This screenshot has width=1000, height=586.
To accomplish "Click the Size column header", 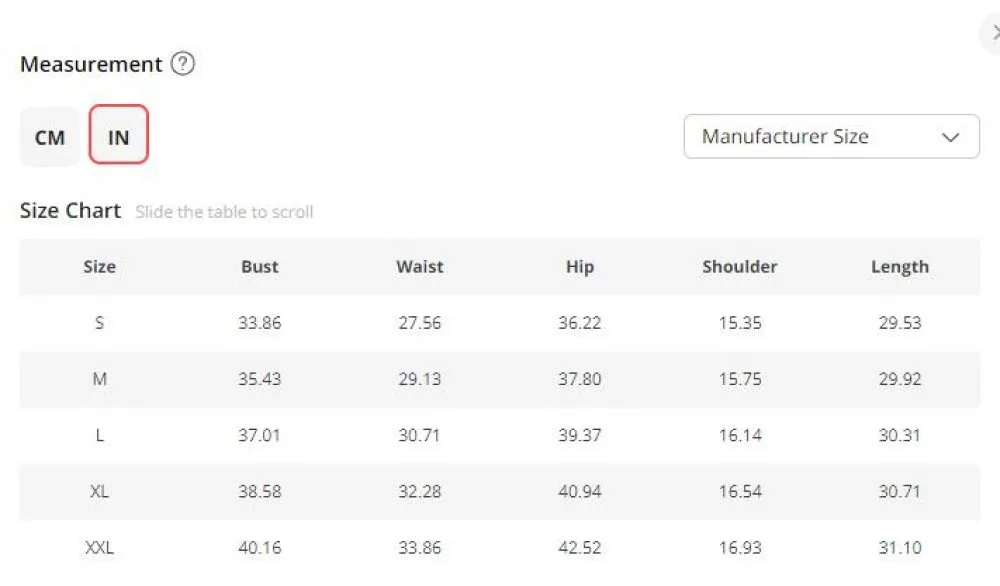I will [99, 267].
